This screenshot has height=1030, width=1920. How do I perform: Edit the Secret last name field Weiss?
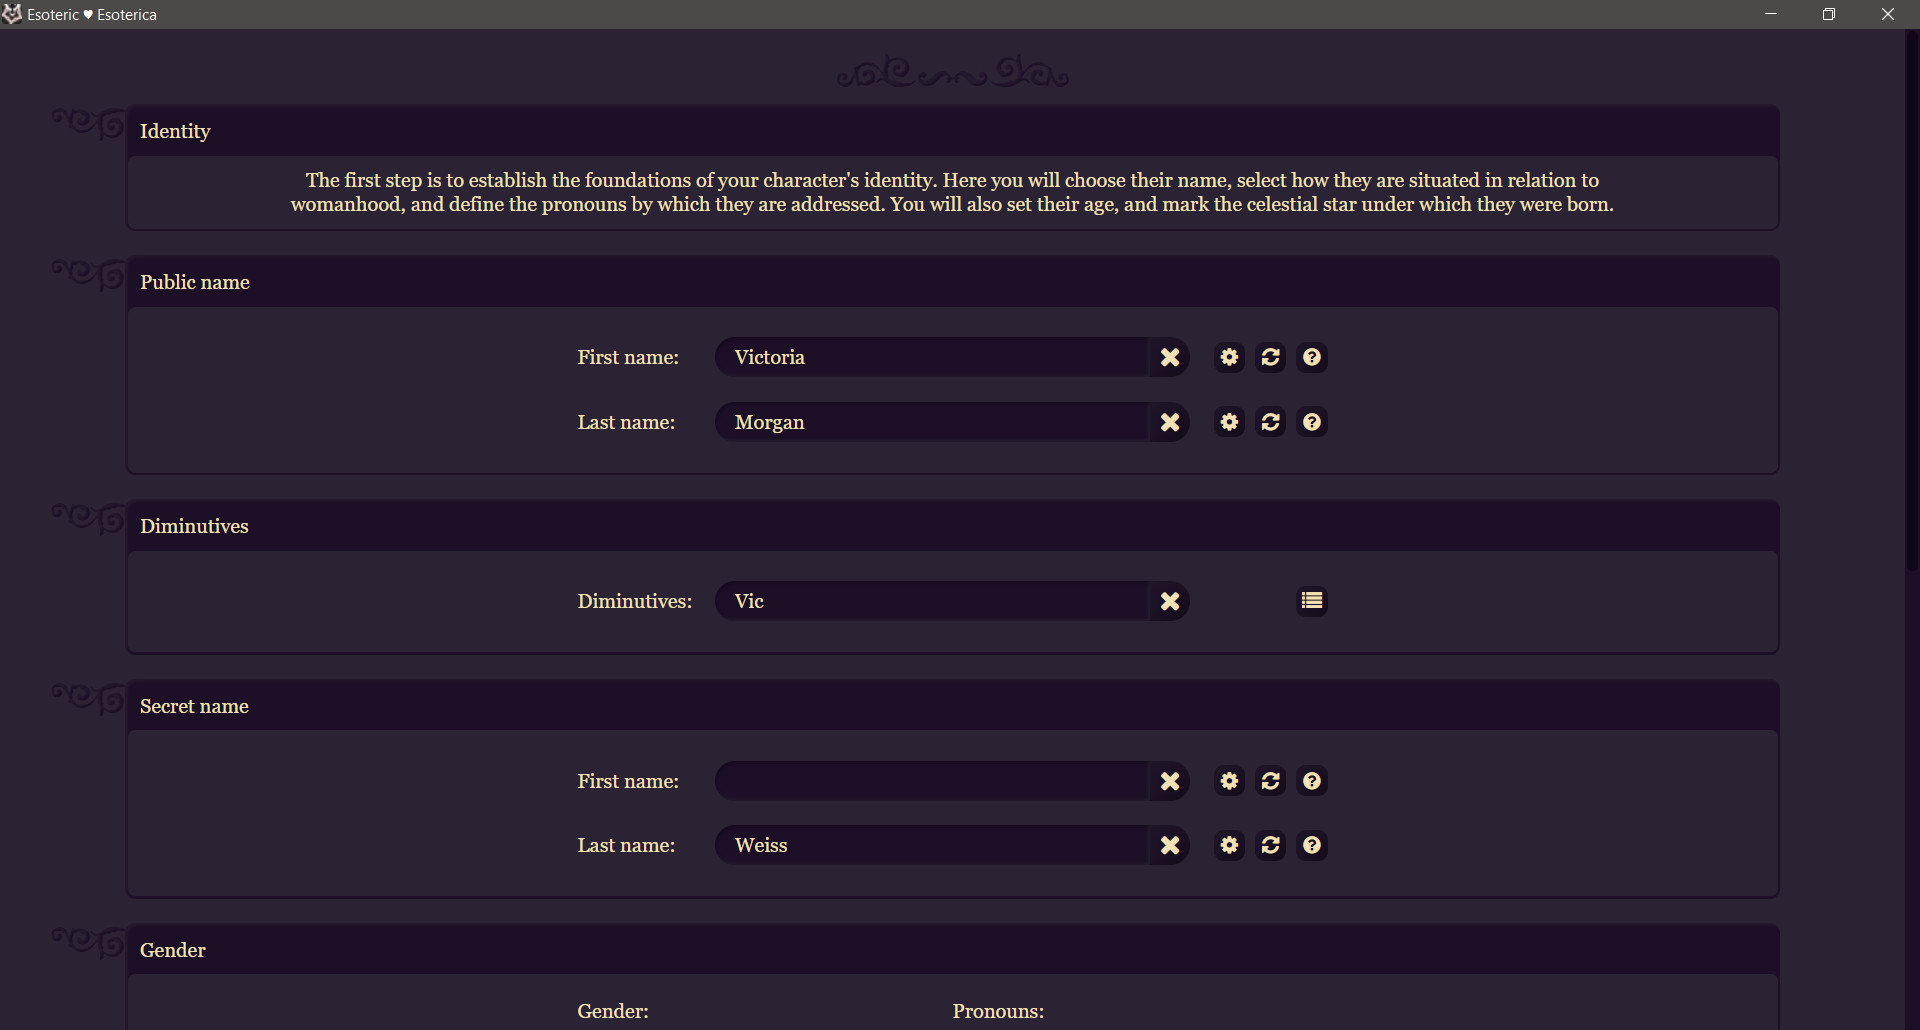click(932, 845)
